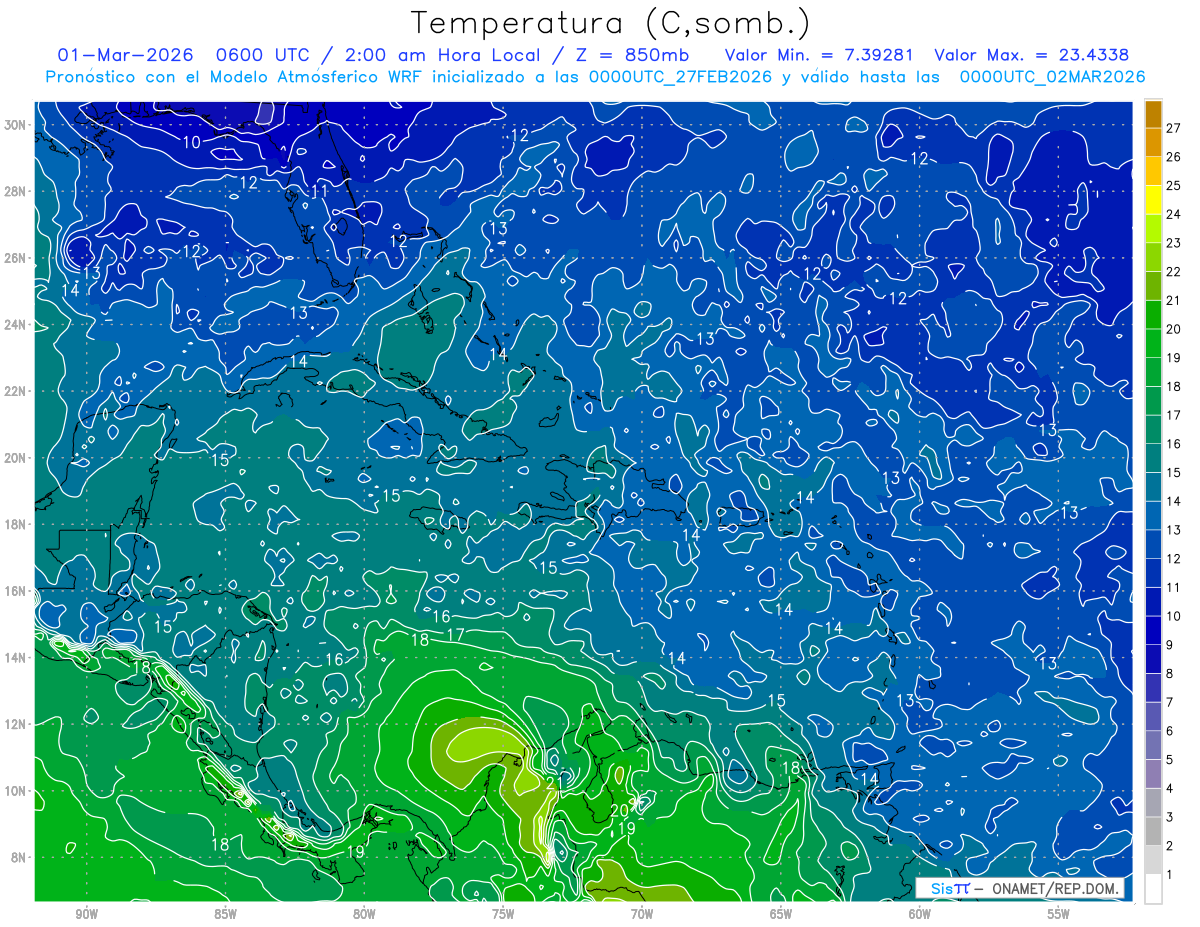The image size is (1200, 927).
Task: Click the "10N" latitude axis label
Action: [x=15, y=791]
